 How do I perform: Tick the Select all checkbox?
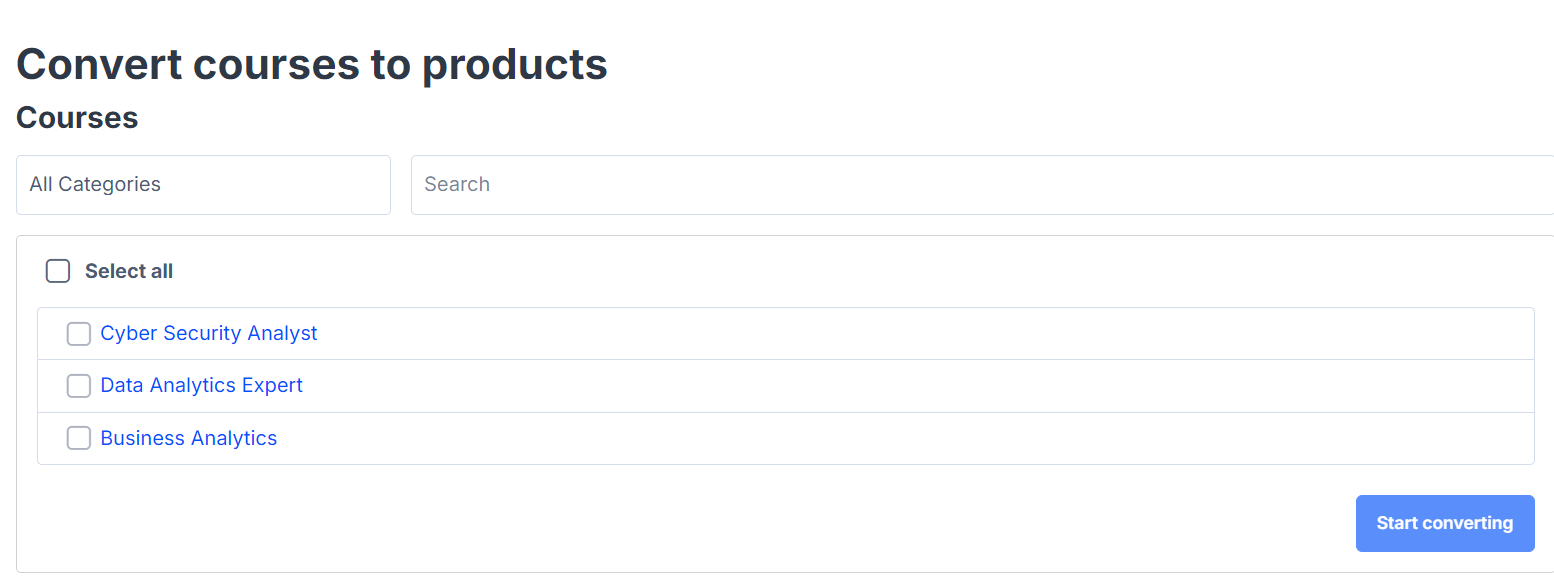tap(58, 271)
